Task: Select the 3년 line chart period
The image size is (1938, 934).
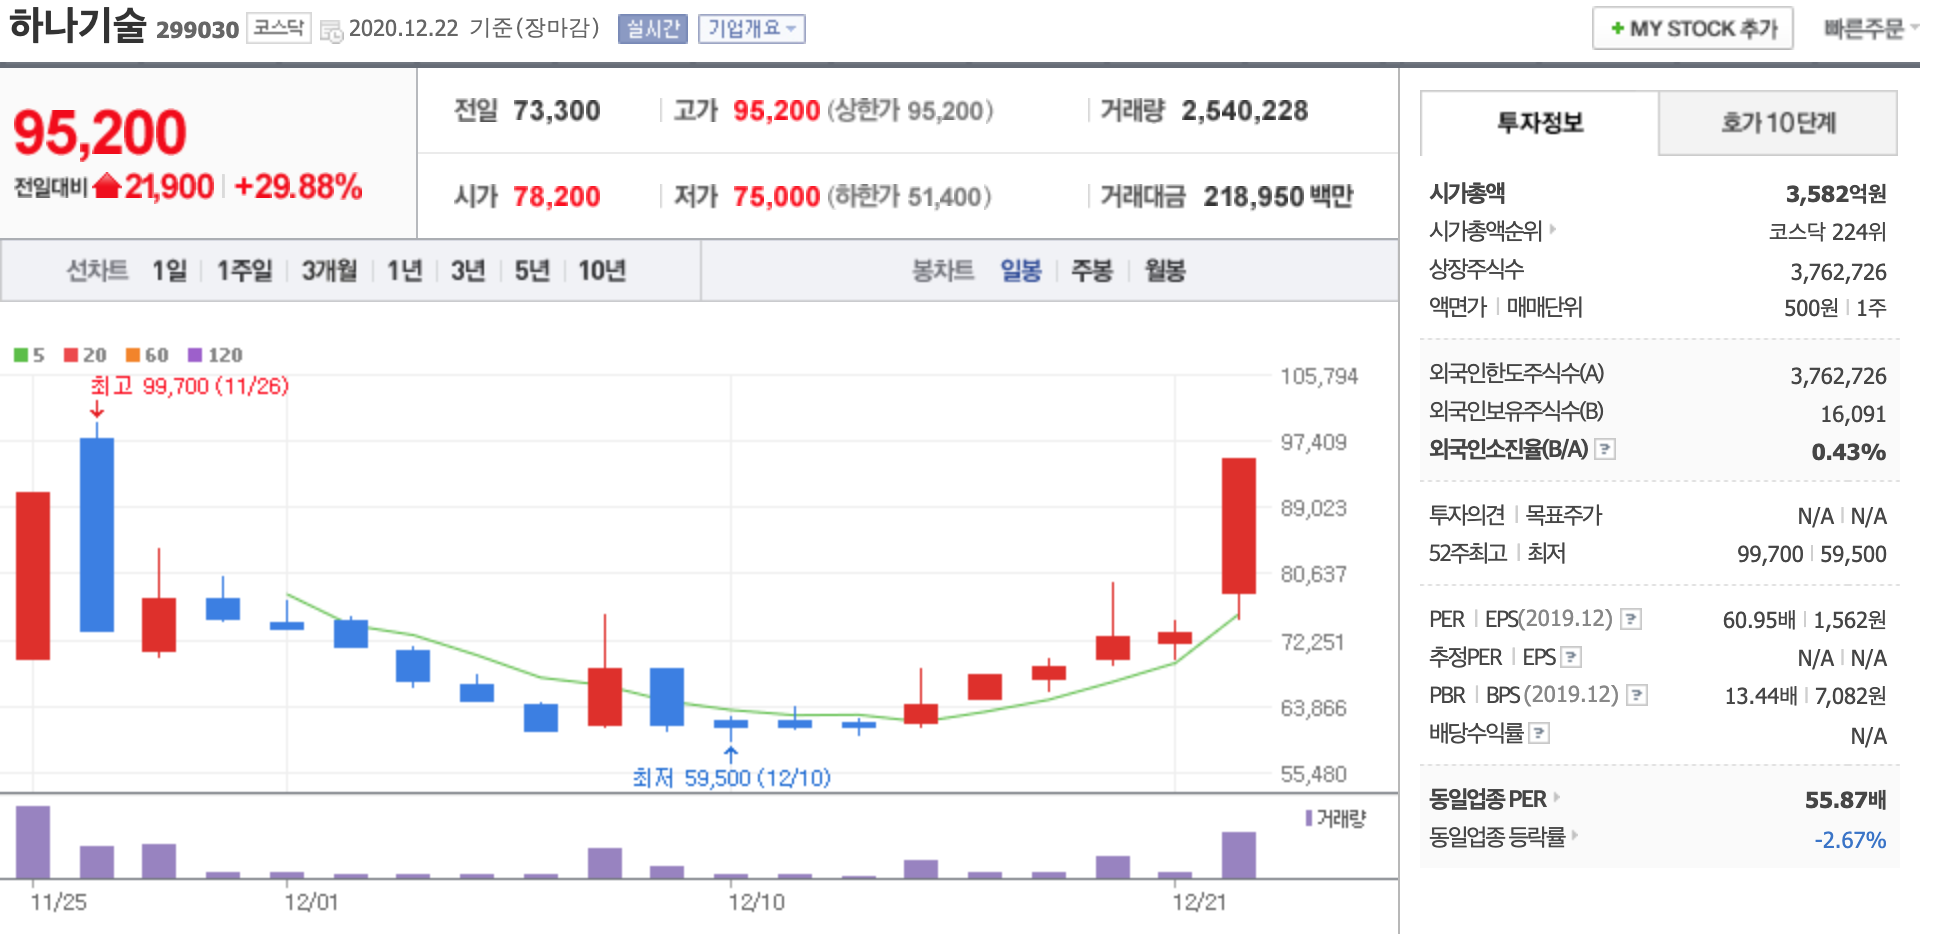Action: point(468,271)
